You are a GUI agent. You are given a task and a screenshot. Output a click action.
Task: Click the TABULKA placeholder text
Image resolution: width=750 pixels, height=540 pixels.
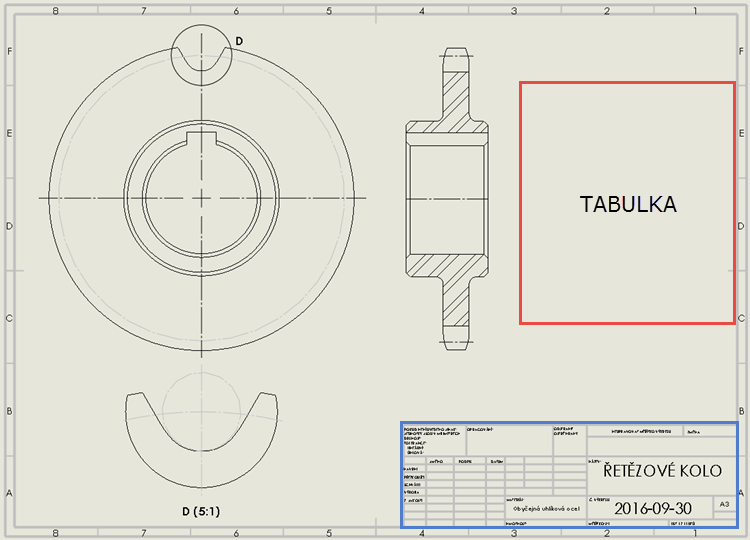click(x=628, y=204)
